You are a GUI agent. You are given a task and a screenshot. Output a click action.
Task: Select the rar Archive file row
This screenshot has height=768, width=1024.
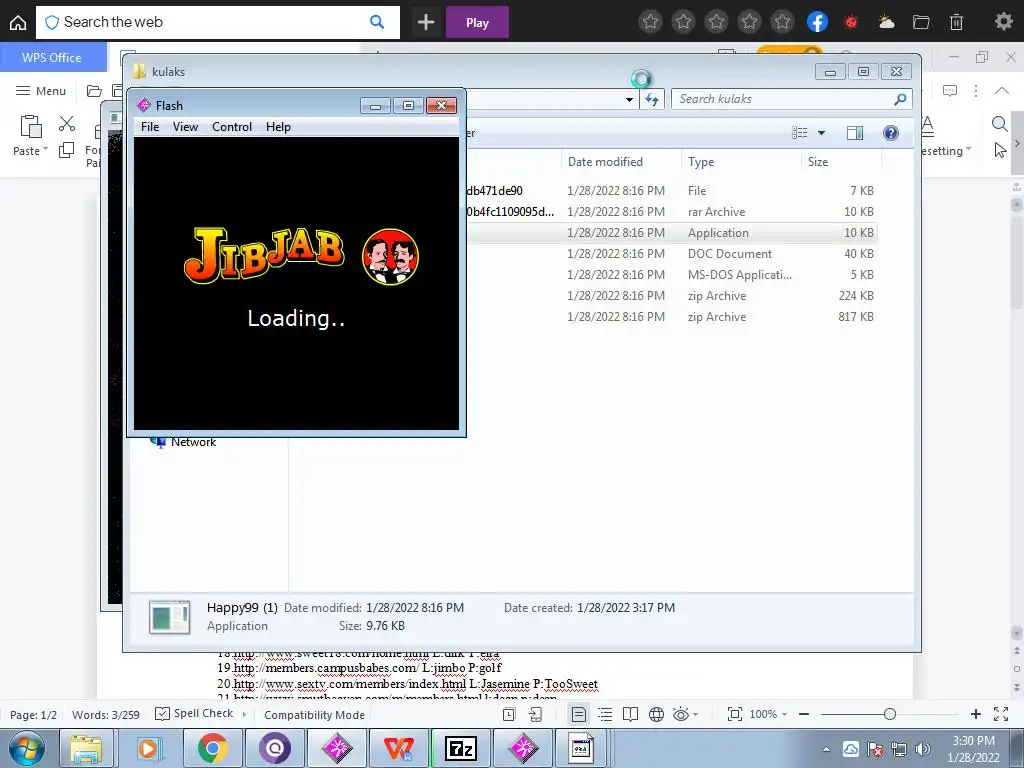[x=670, y=212]
